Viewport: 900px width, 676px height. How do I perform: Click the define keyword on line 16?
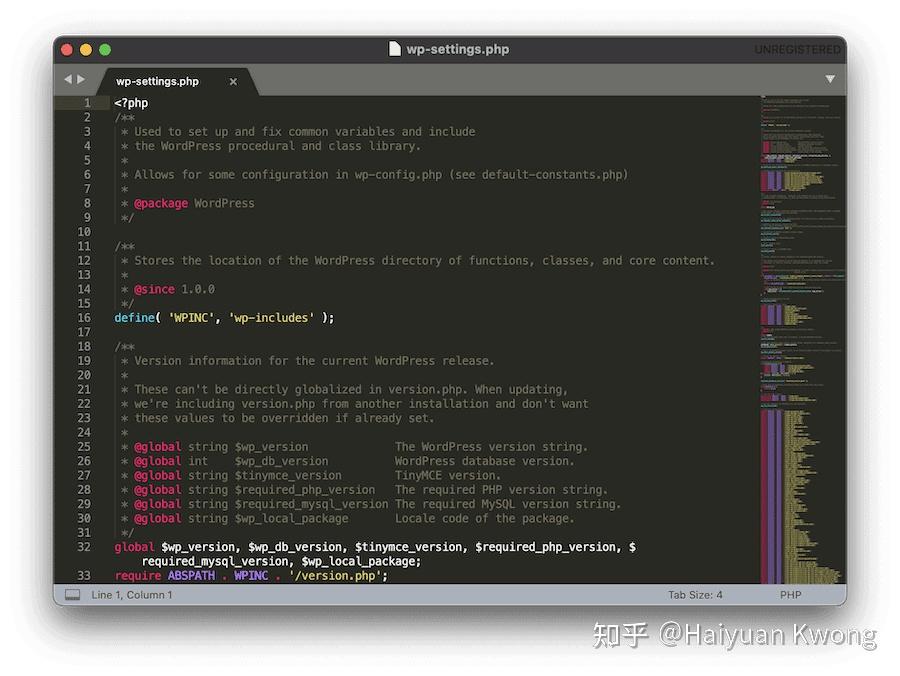click(x=135, y=317)
